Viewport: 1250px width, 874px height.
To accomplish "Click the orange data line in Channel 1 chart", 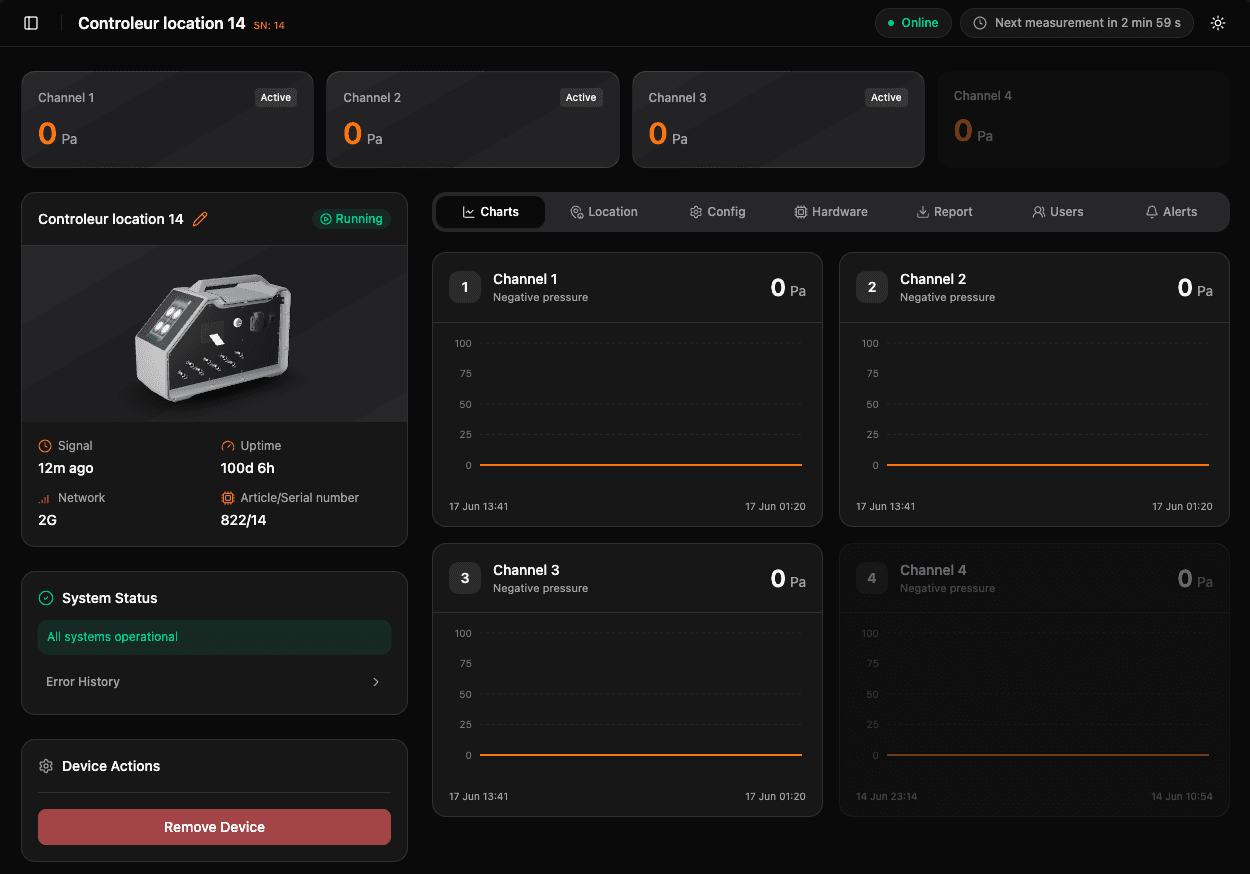I will 641,465.
